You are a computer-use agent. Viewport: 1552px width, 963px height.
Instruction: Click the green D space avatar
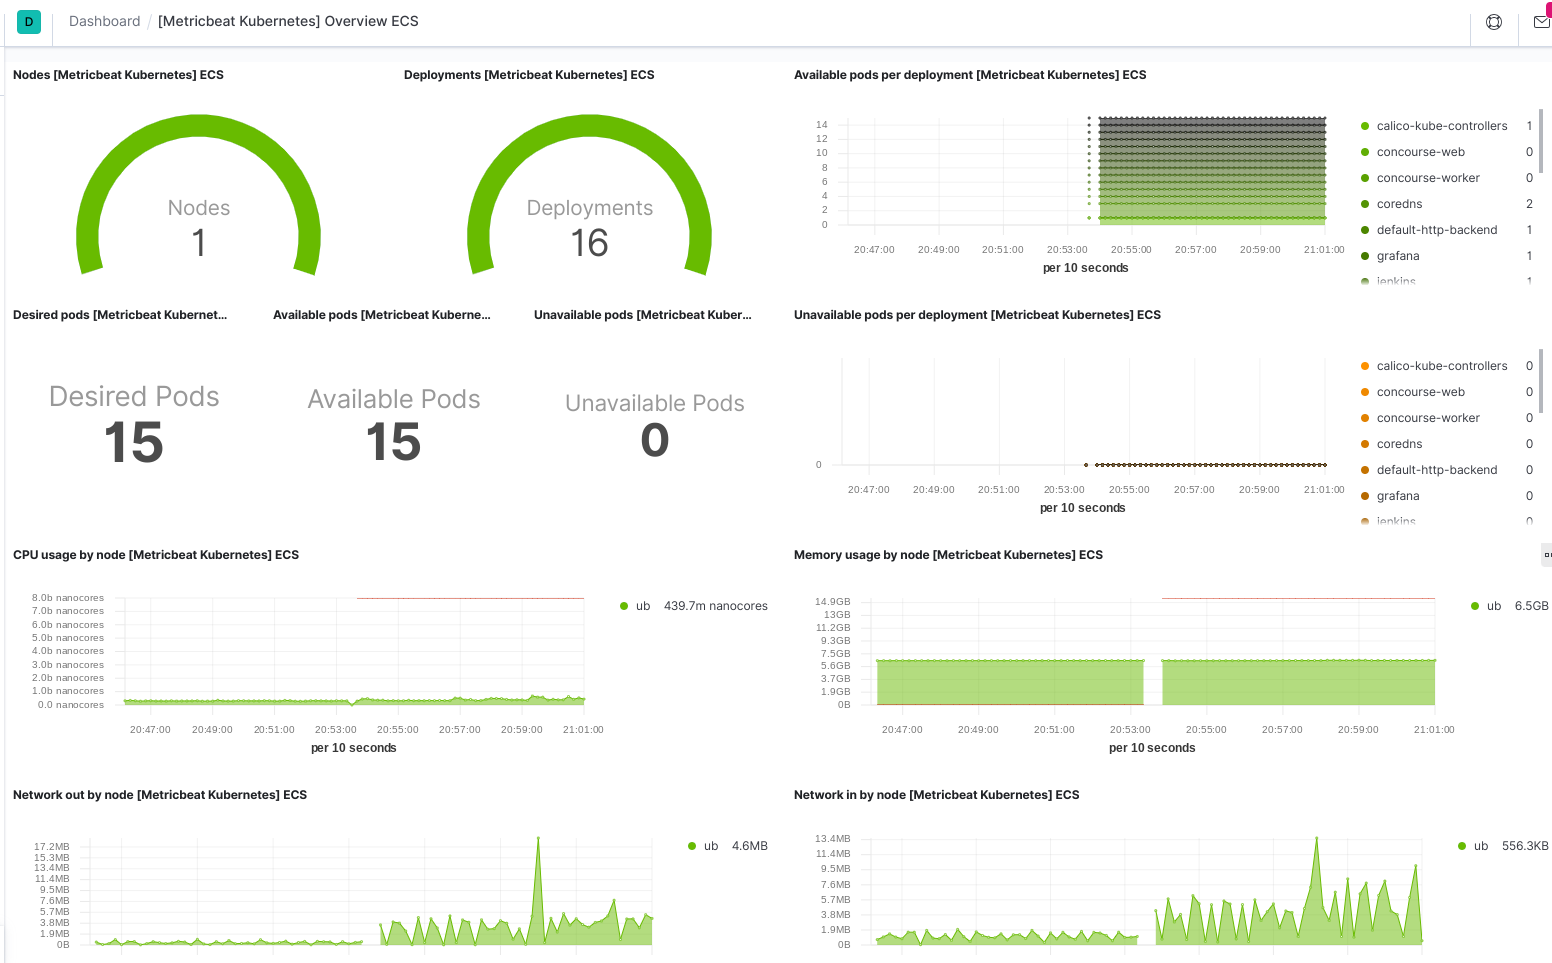(x=29, y=21)
